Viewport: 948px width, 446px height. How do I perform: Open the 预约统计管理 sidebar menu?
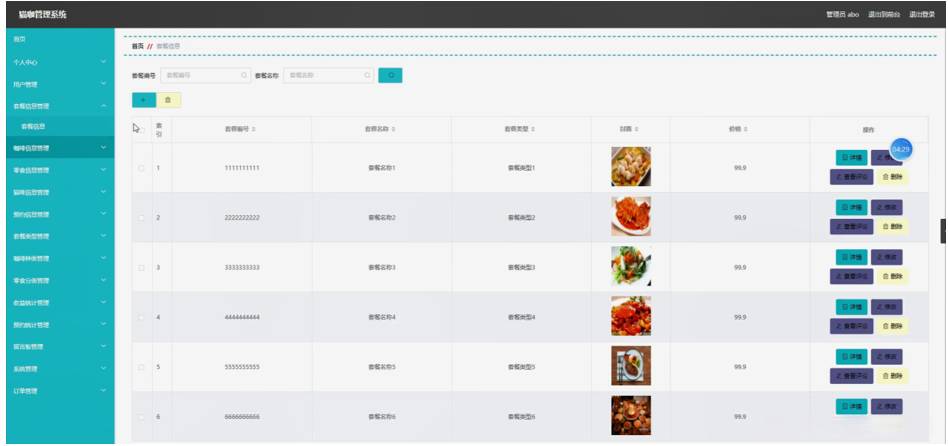(60, 325)
